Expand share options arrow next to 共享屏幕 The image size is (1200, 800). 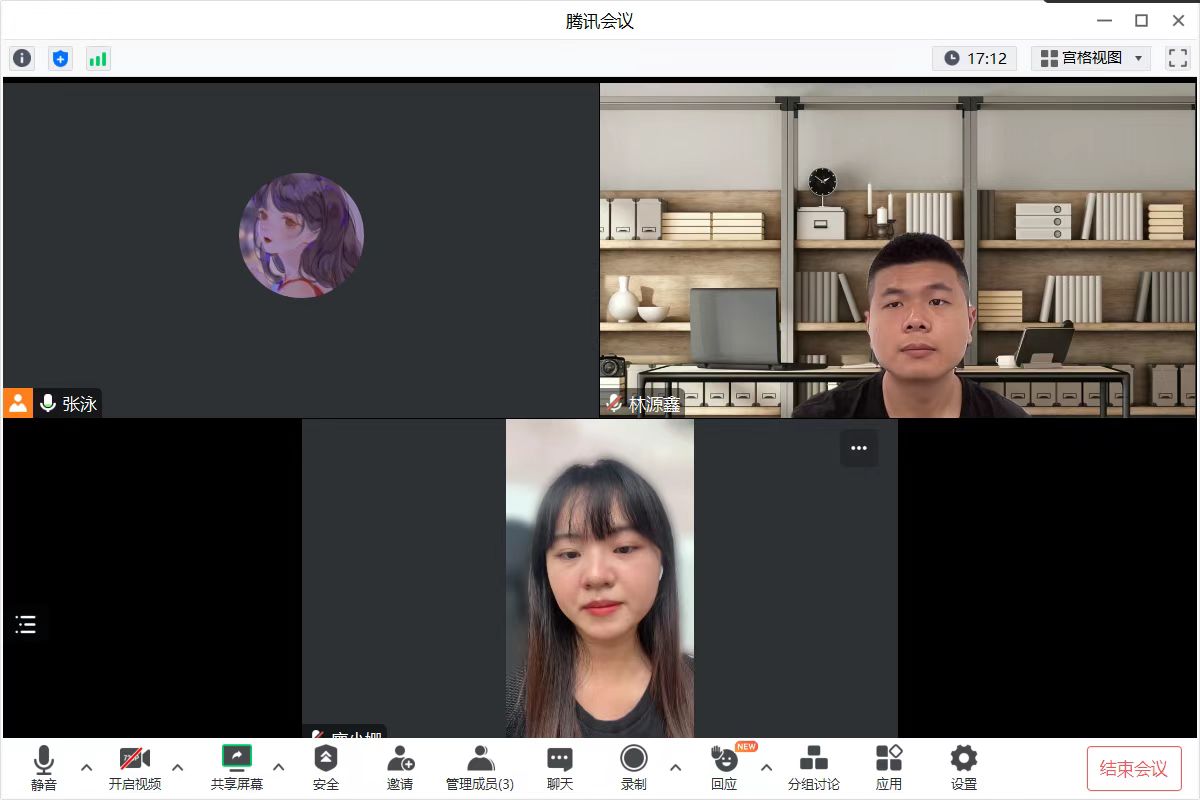pyautogui.click(x=279, y=768)
